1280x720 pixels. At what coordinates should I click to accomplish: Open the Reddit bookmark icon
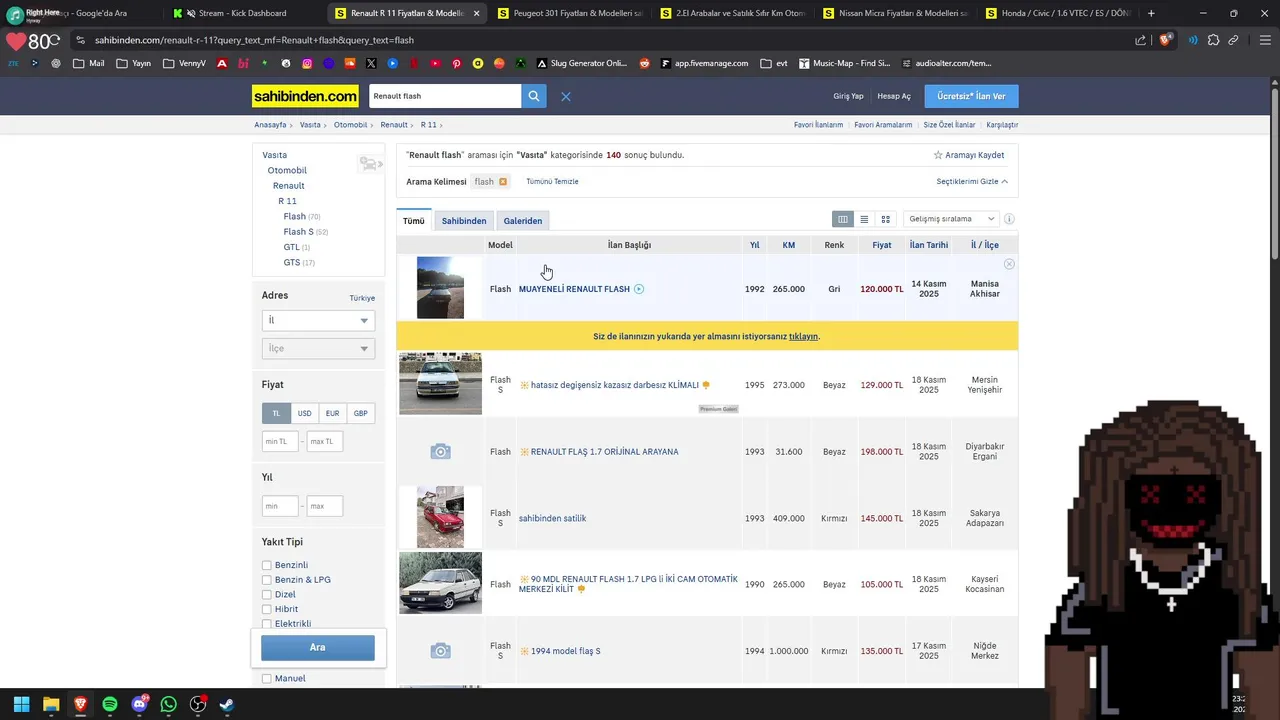pyautogui.click(x=644, y=63)
